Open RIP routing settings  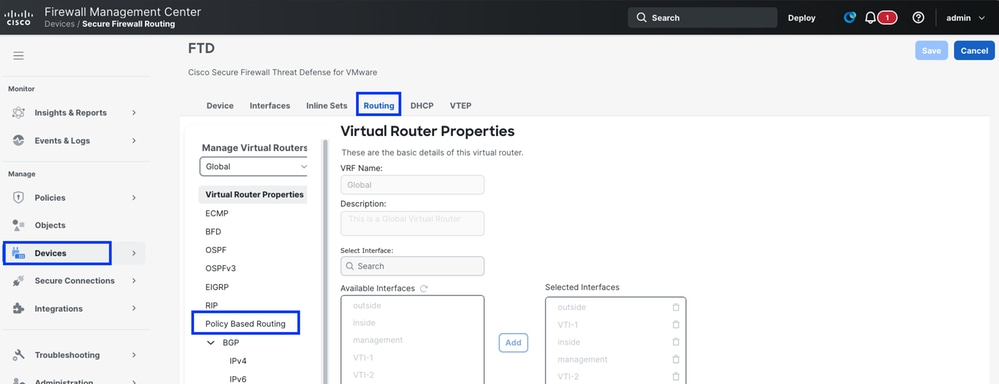coord(212,306)
